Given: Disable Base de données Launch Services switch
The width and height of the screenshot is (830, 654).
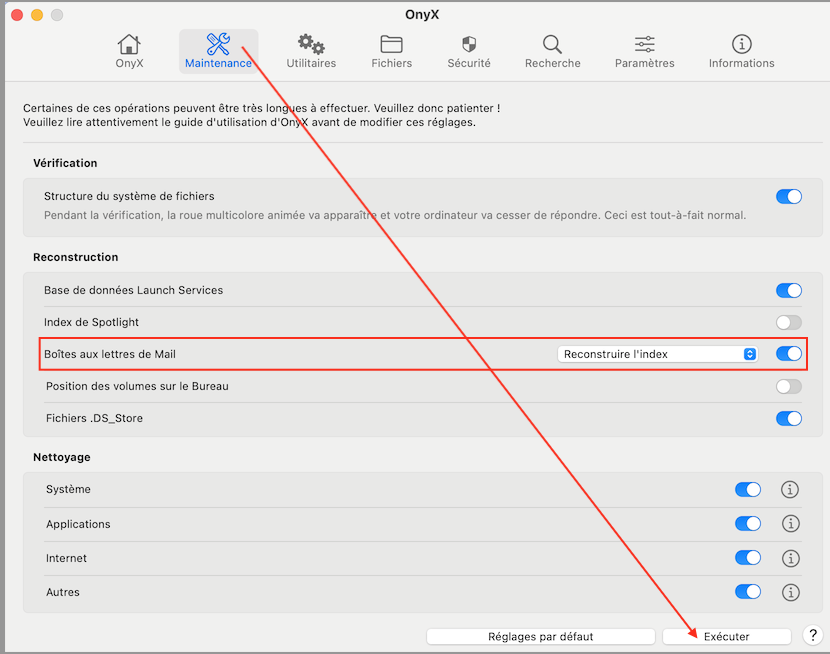Looking at the screenshot, I should click(789, 290).
